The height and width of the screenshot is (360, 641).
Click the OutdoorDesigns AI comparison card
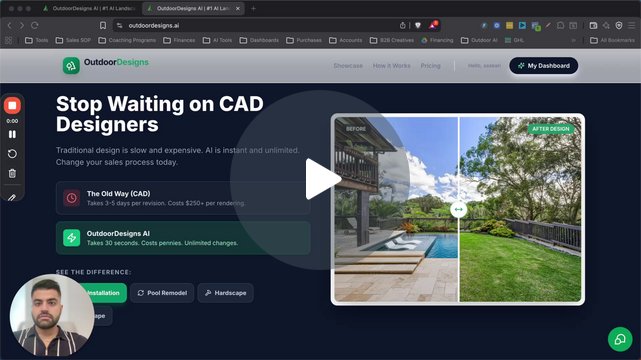(183, 238)
